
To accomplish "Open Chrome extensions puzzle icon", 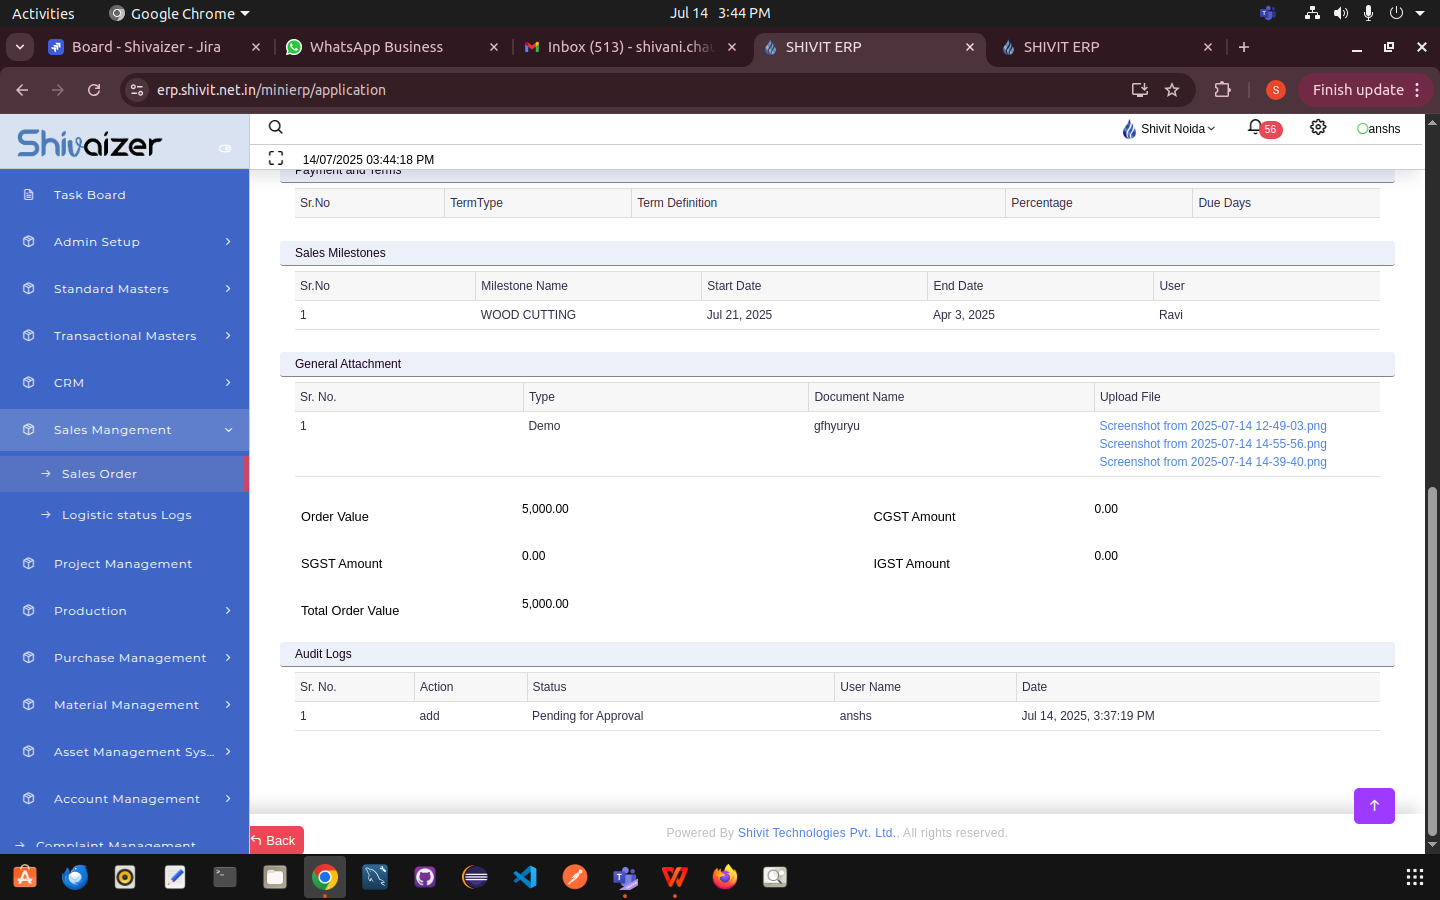I will click(1222, 90).
